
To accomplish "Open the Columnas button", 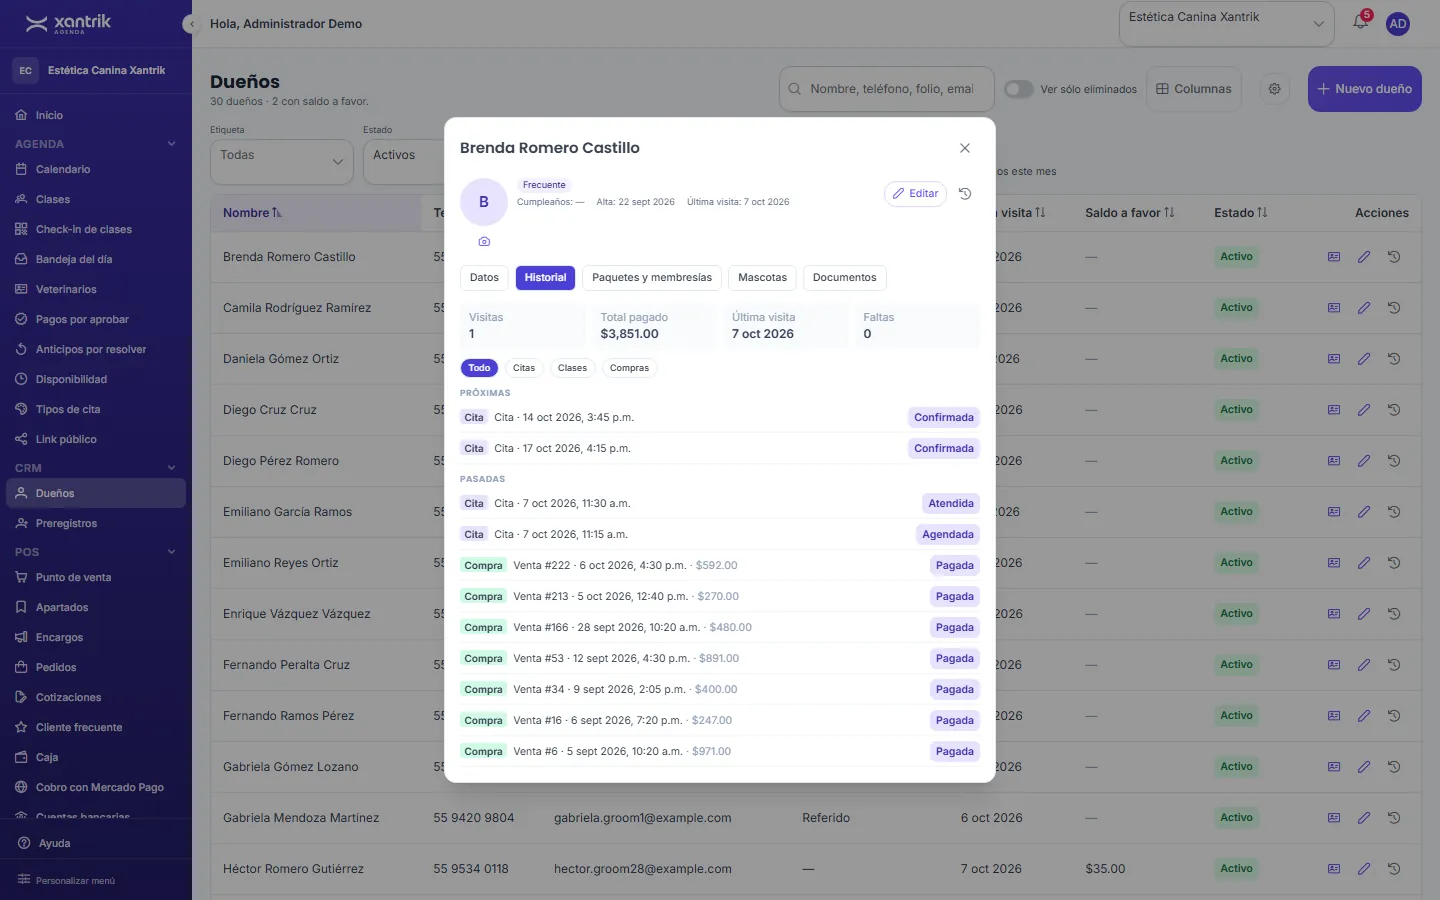I will pos(1194,89).
